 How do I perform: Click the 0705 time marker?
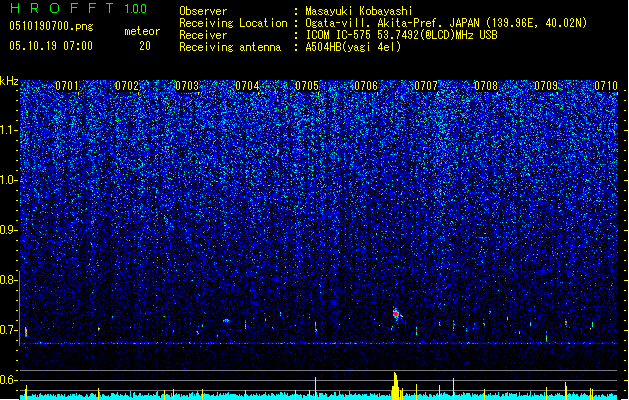[307, 86]
